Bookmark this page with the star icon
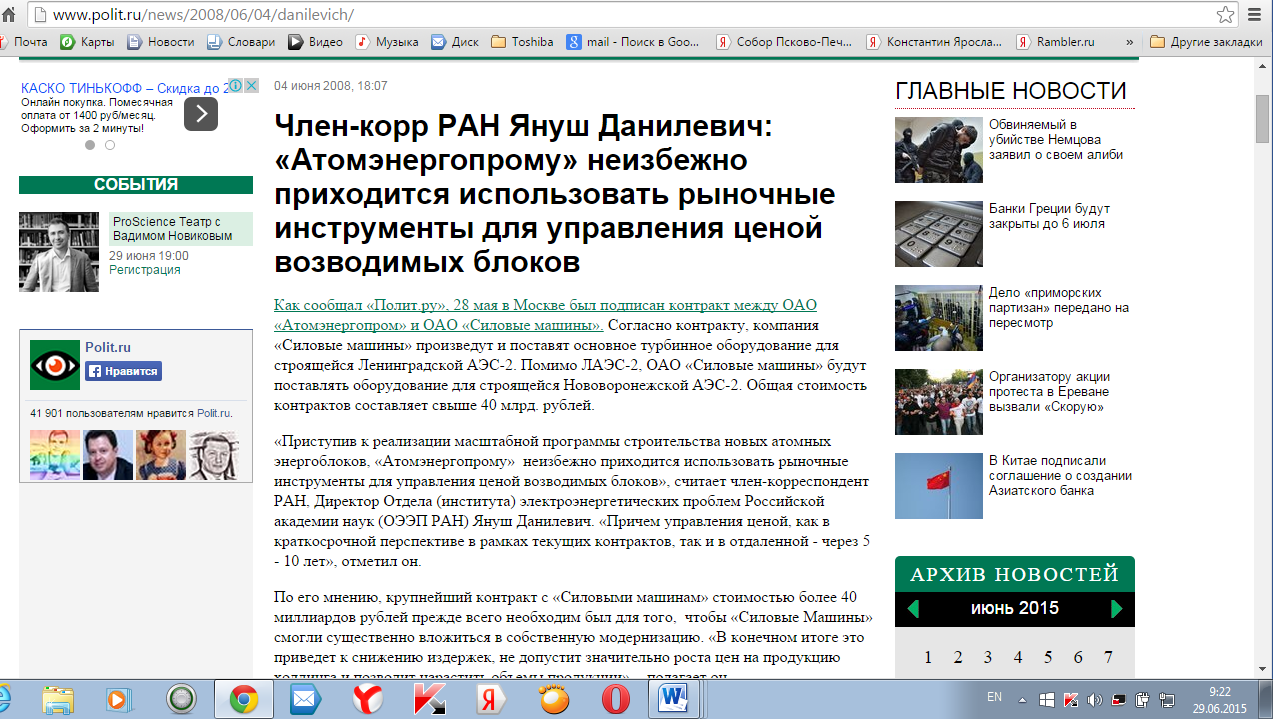Screen dimensions: 1273x719 point(1225,14)
